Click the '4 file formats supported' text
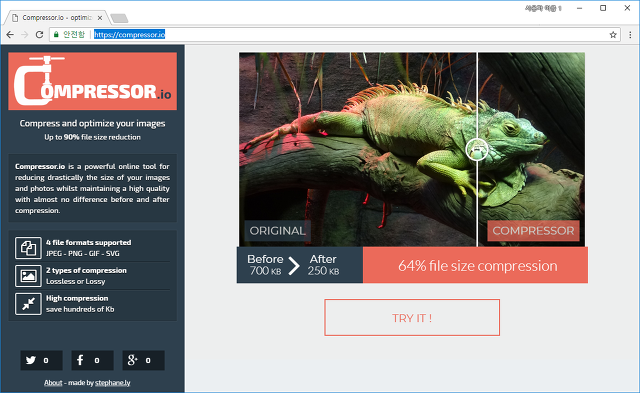The width and height of the screenshot is (640, 393). (89, 242)
